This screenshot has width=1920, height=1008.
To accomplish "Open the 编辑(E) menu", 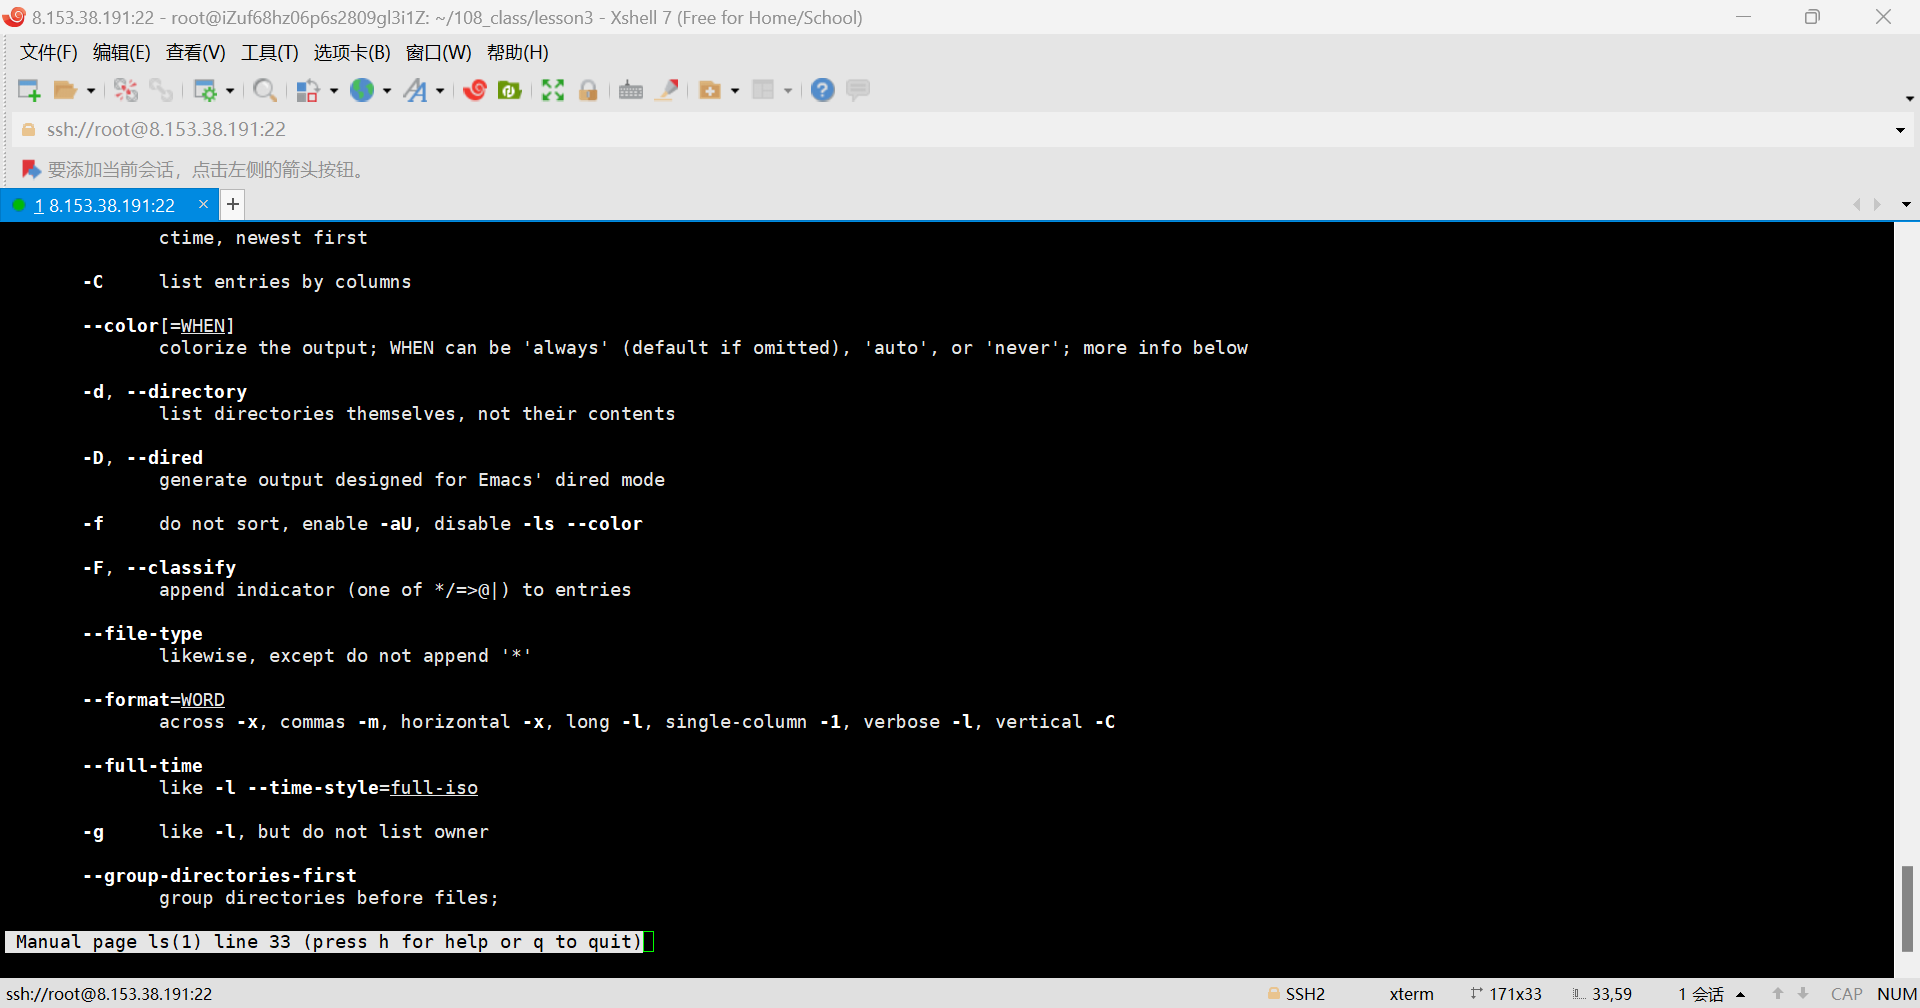I will [122, 53].
